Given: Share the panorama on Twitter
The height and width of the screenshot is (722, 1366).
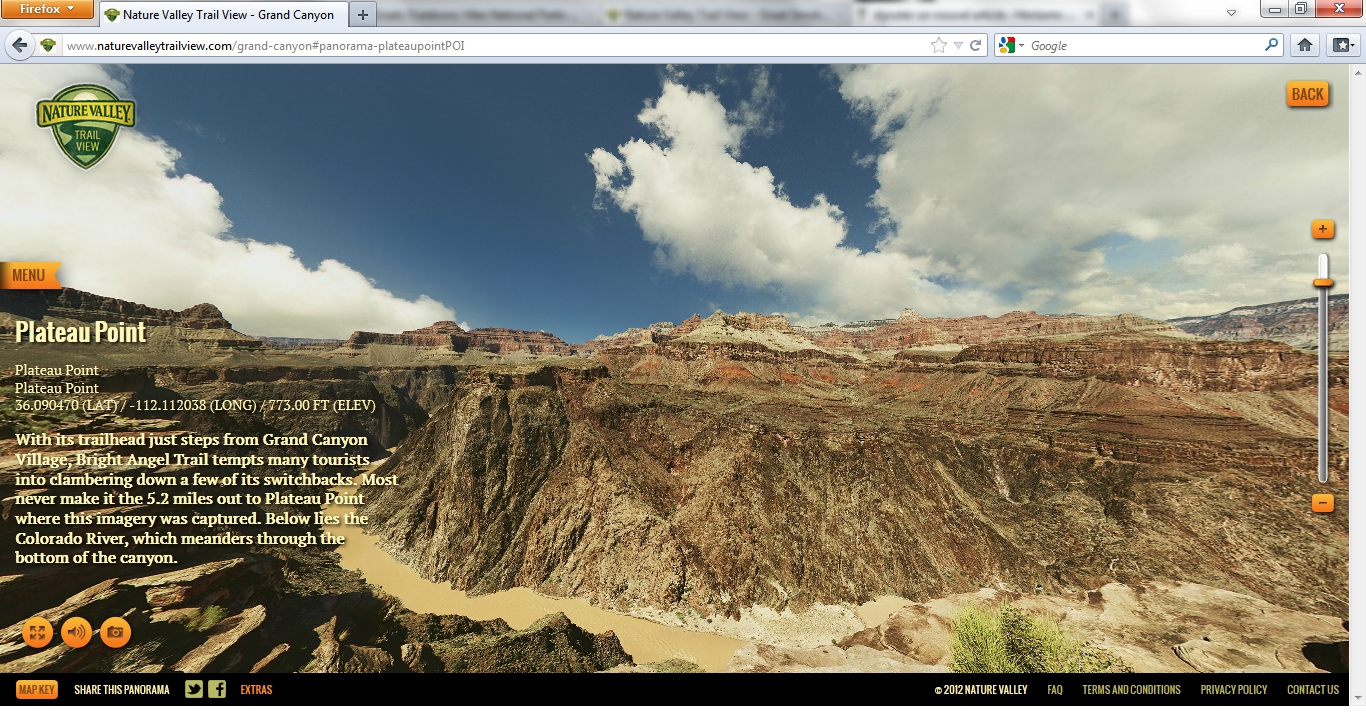Looking at the screenshot, I should (x=193, y=689).
